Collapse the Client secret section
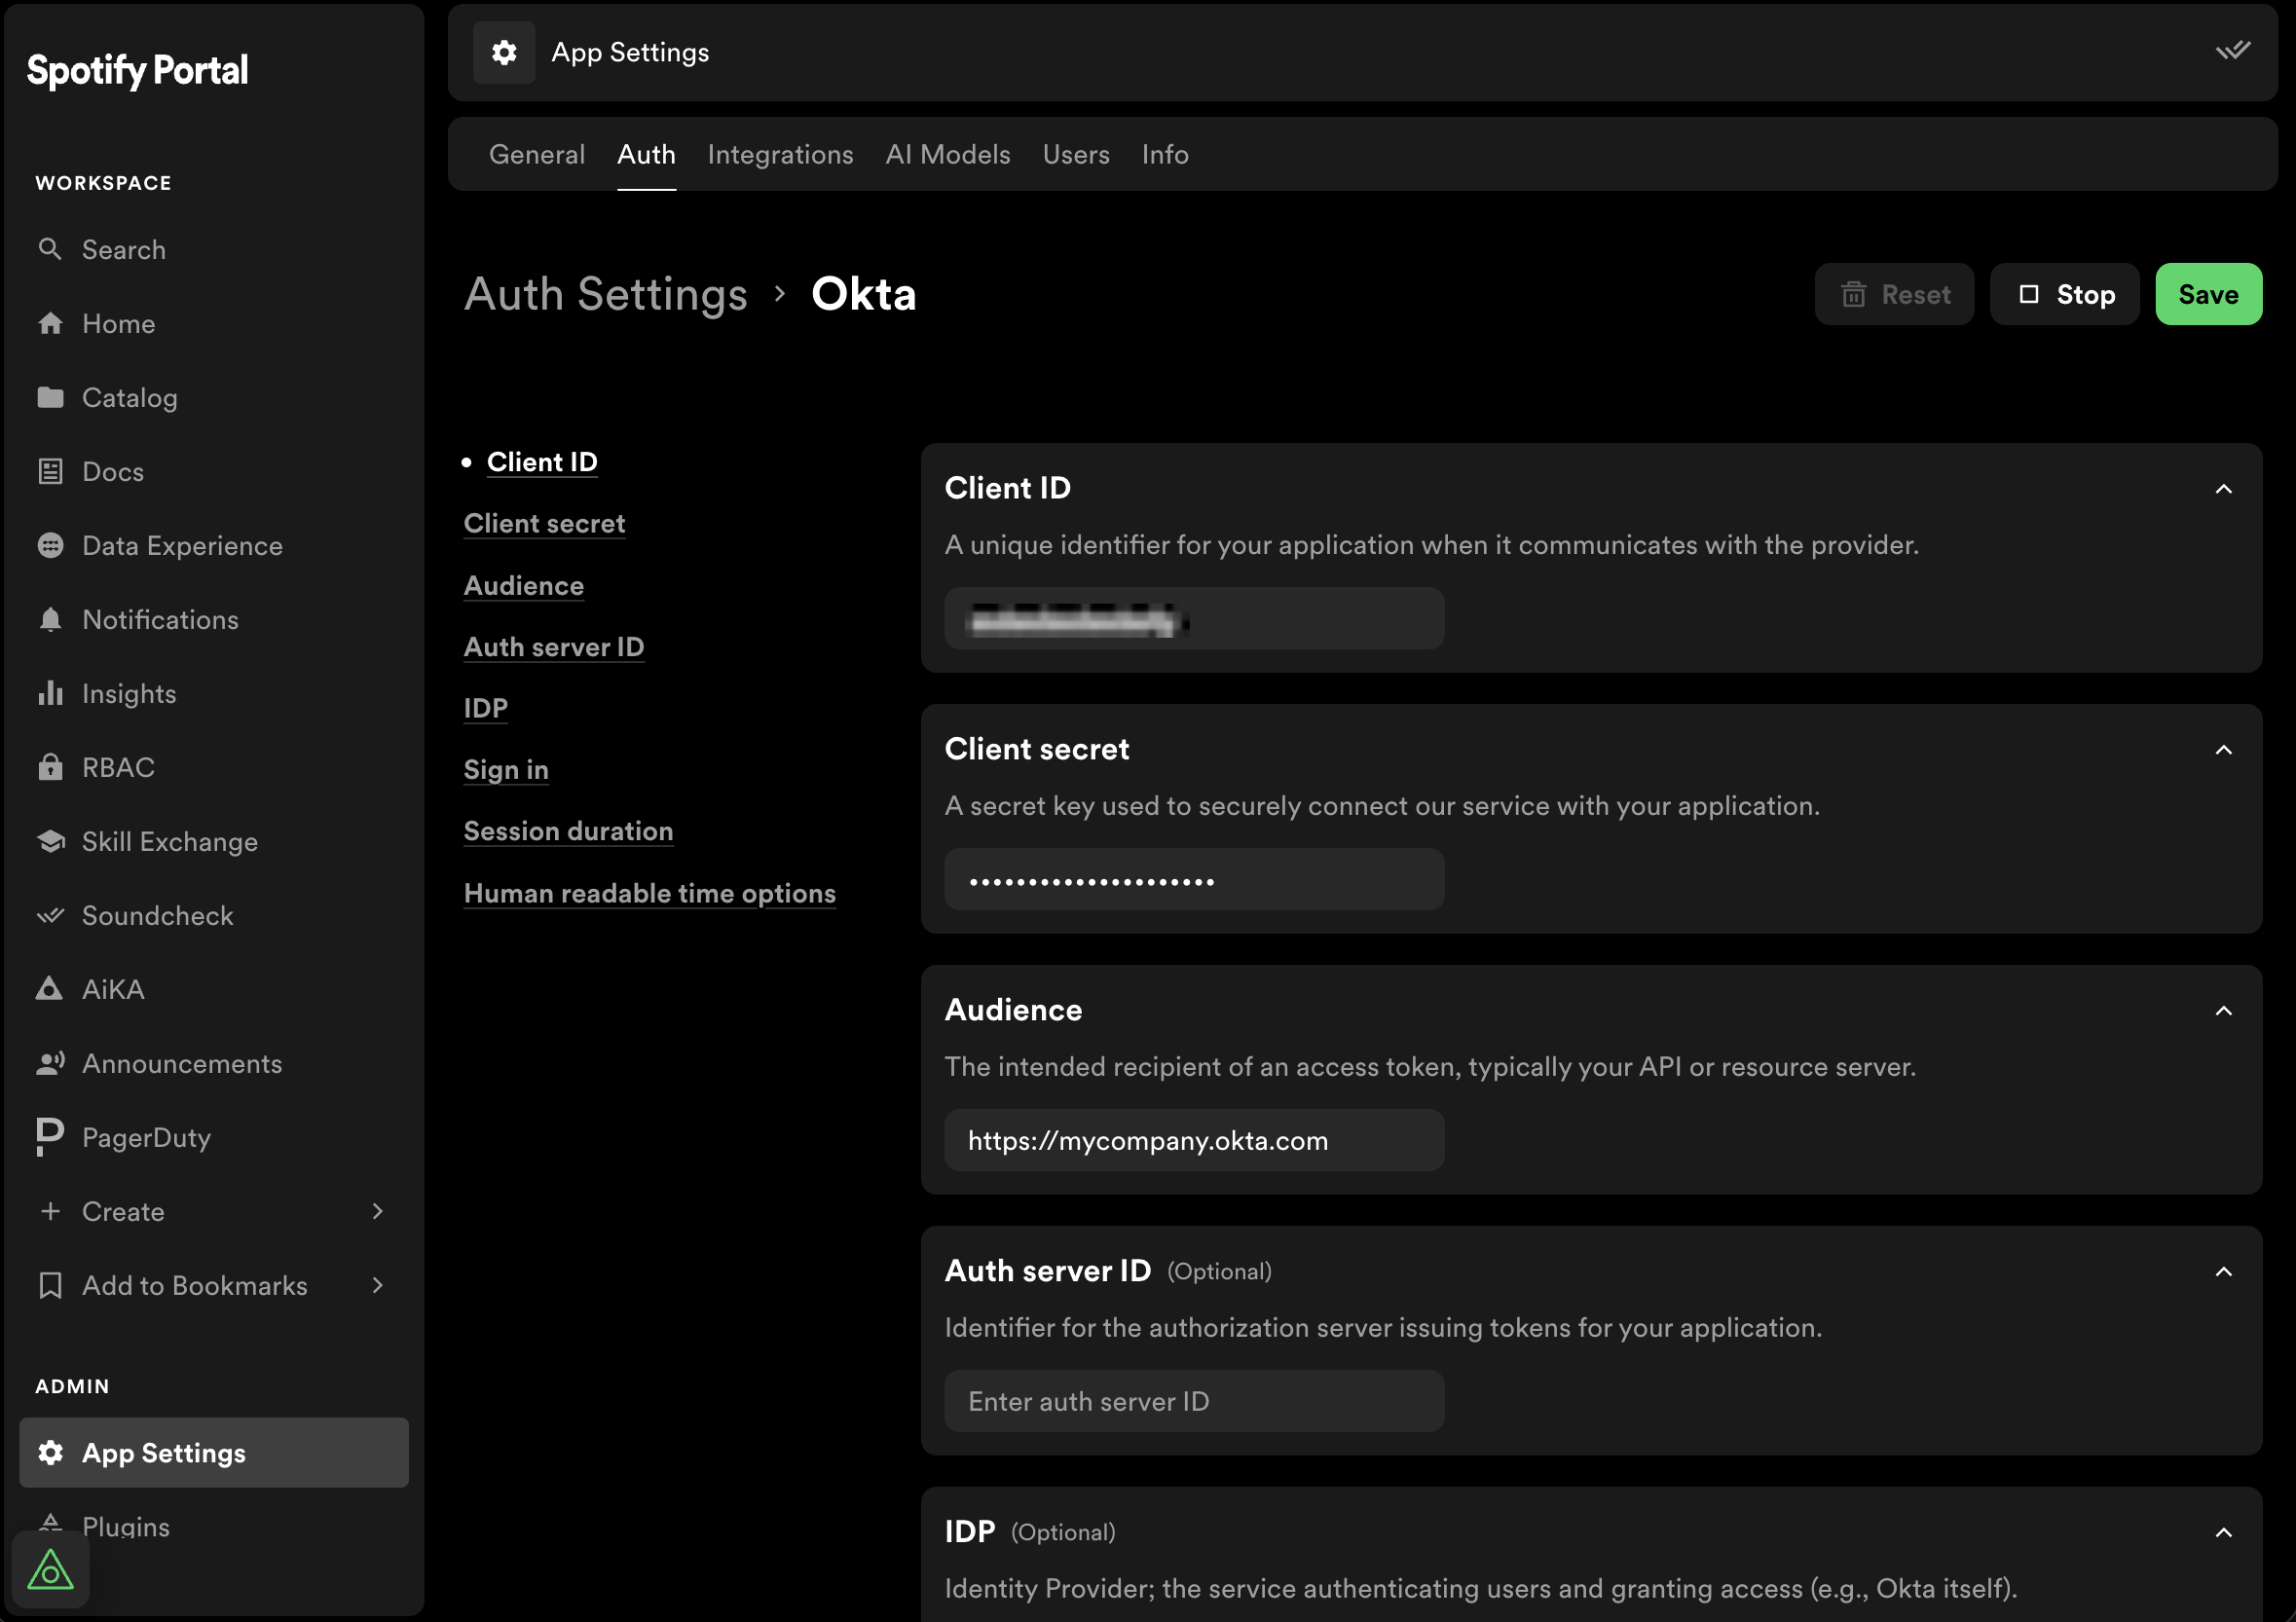The width and height of the screenshot is (2296, 1622). [x=2223, y=750]
